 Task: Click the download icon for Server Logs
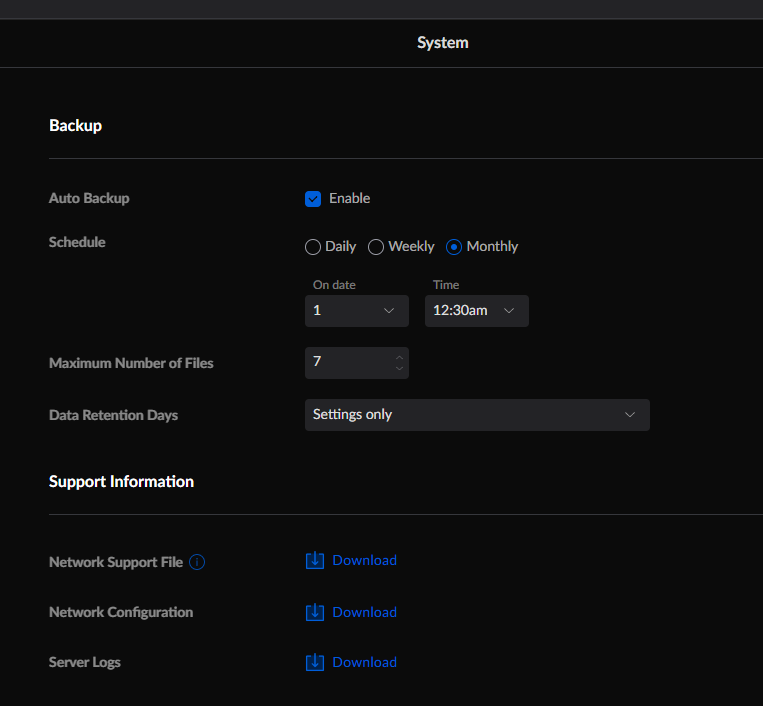pos(314,662)
